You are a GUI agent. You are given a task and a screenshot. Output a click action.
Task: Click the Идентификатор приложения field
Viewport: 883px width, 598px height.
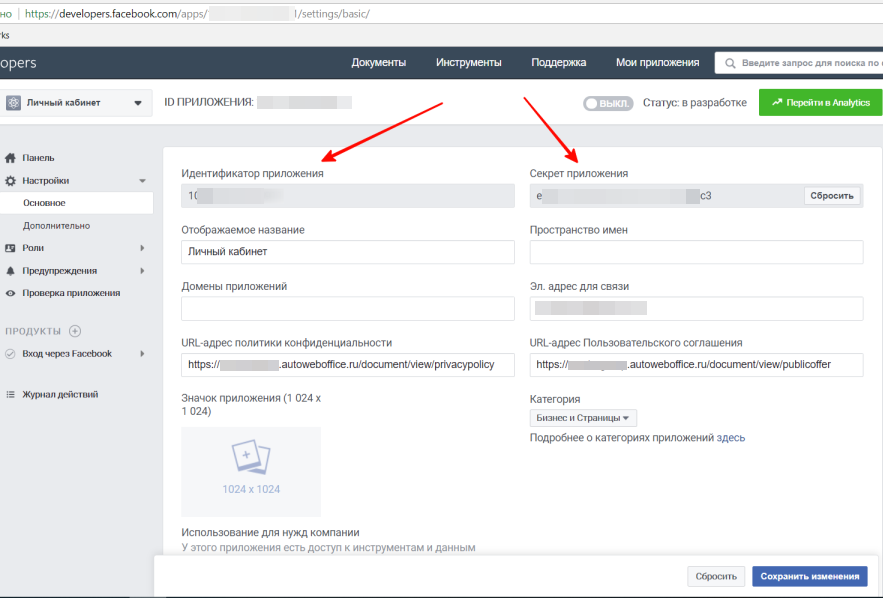tap(347, 196)
